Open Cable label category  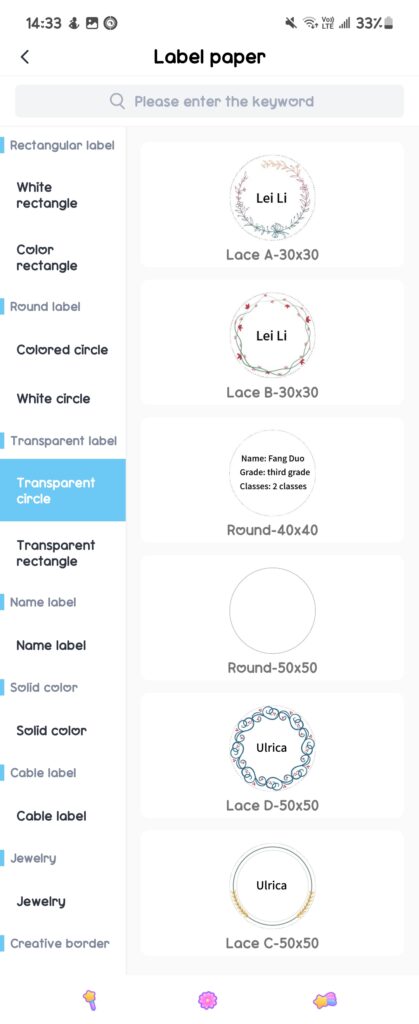[63, 816]
